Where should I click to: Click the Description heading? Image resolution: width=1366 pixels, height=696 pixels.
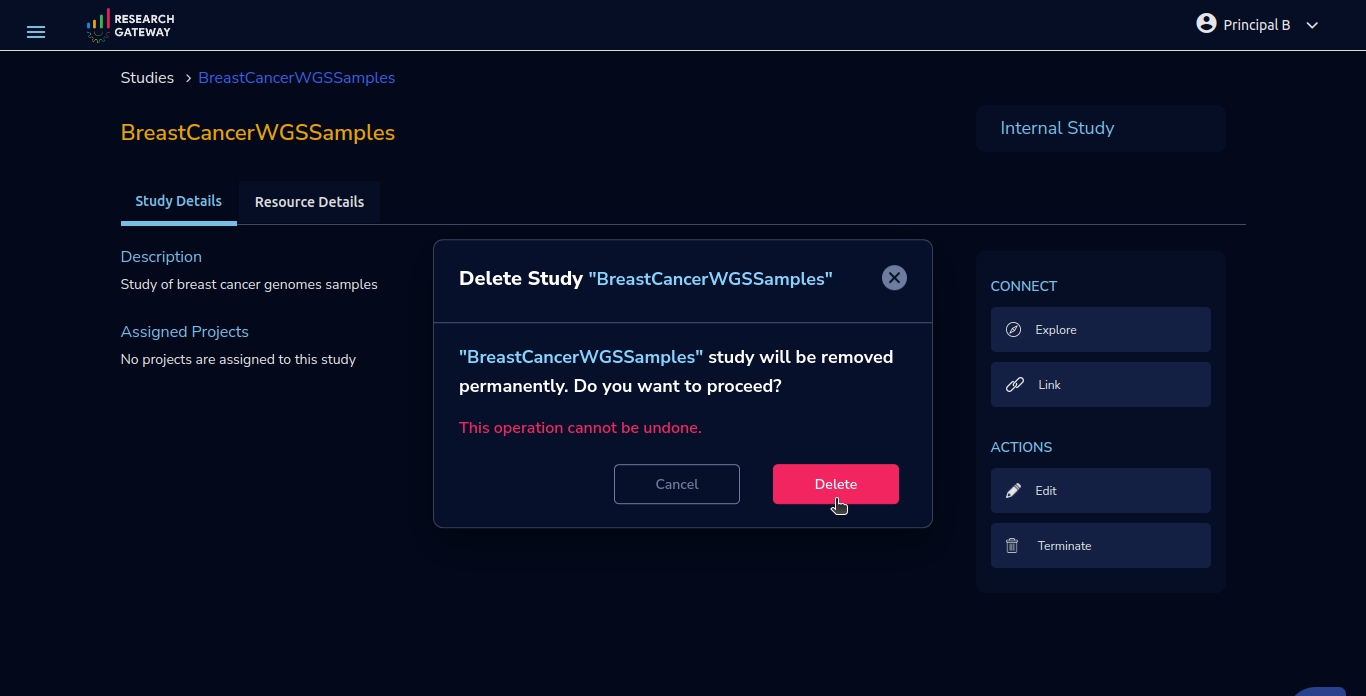(x=161, y=257)
